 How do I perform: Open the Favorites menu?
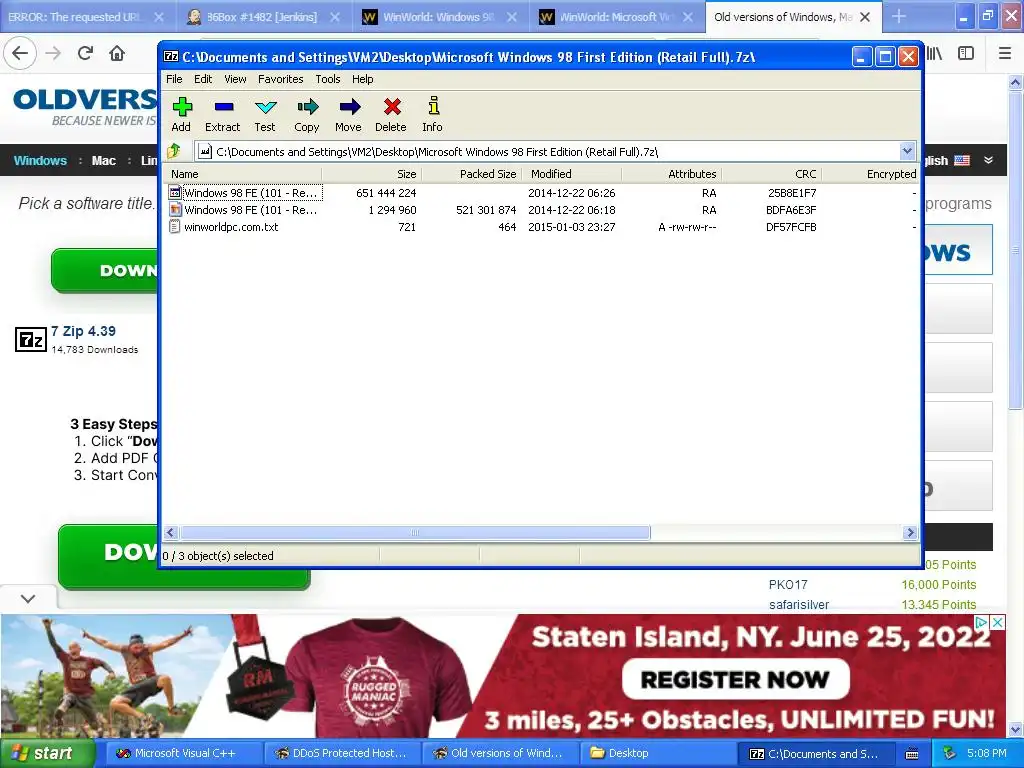point(281,79)
